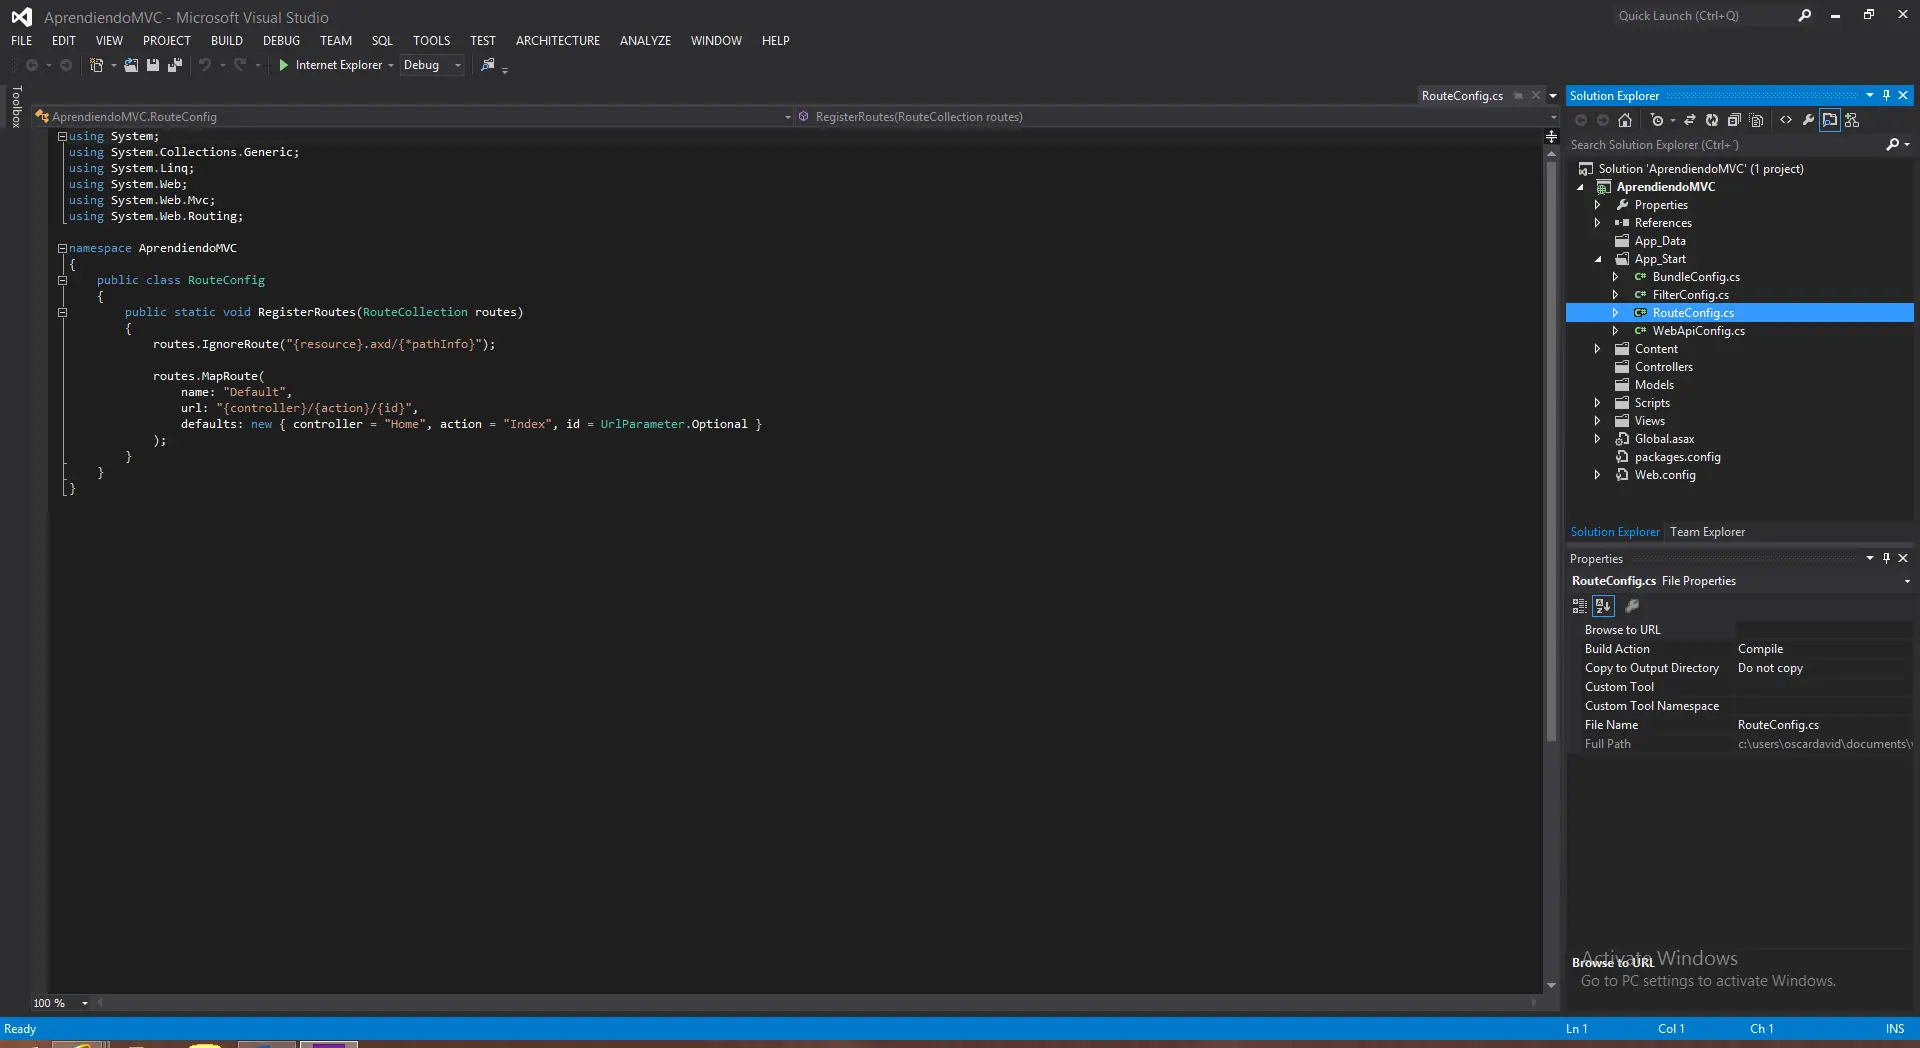Select Global.asax in Solution Explorer
Viewport: 1920px width, 1048px height.
coord(1664,439)
